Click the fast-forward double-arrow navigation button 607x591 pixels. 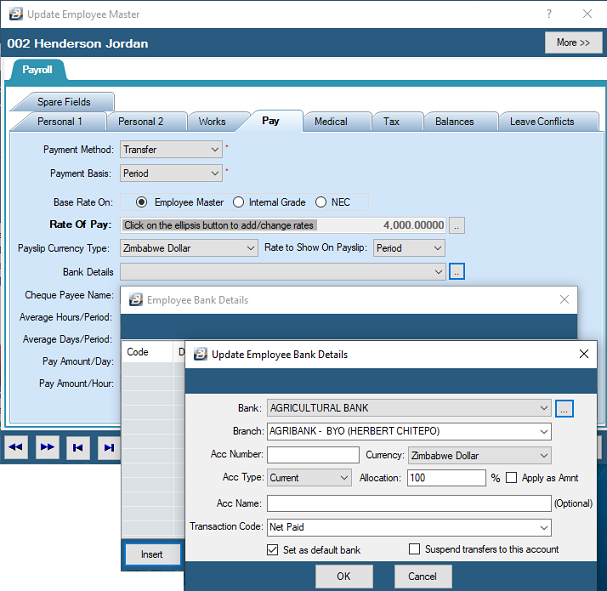(x=47, y=447)
